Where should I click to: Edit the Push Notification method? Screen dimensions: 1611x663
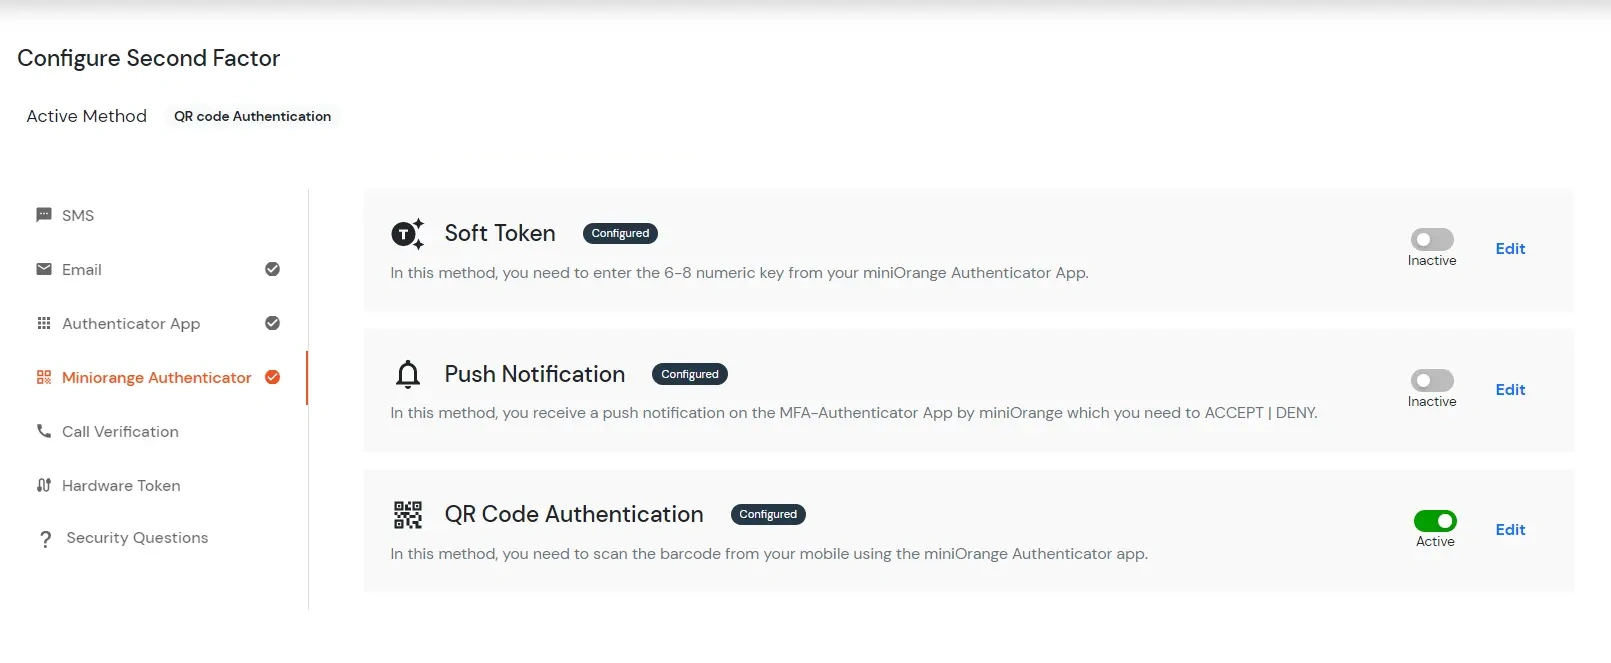(1510, 390)
